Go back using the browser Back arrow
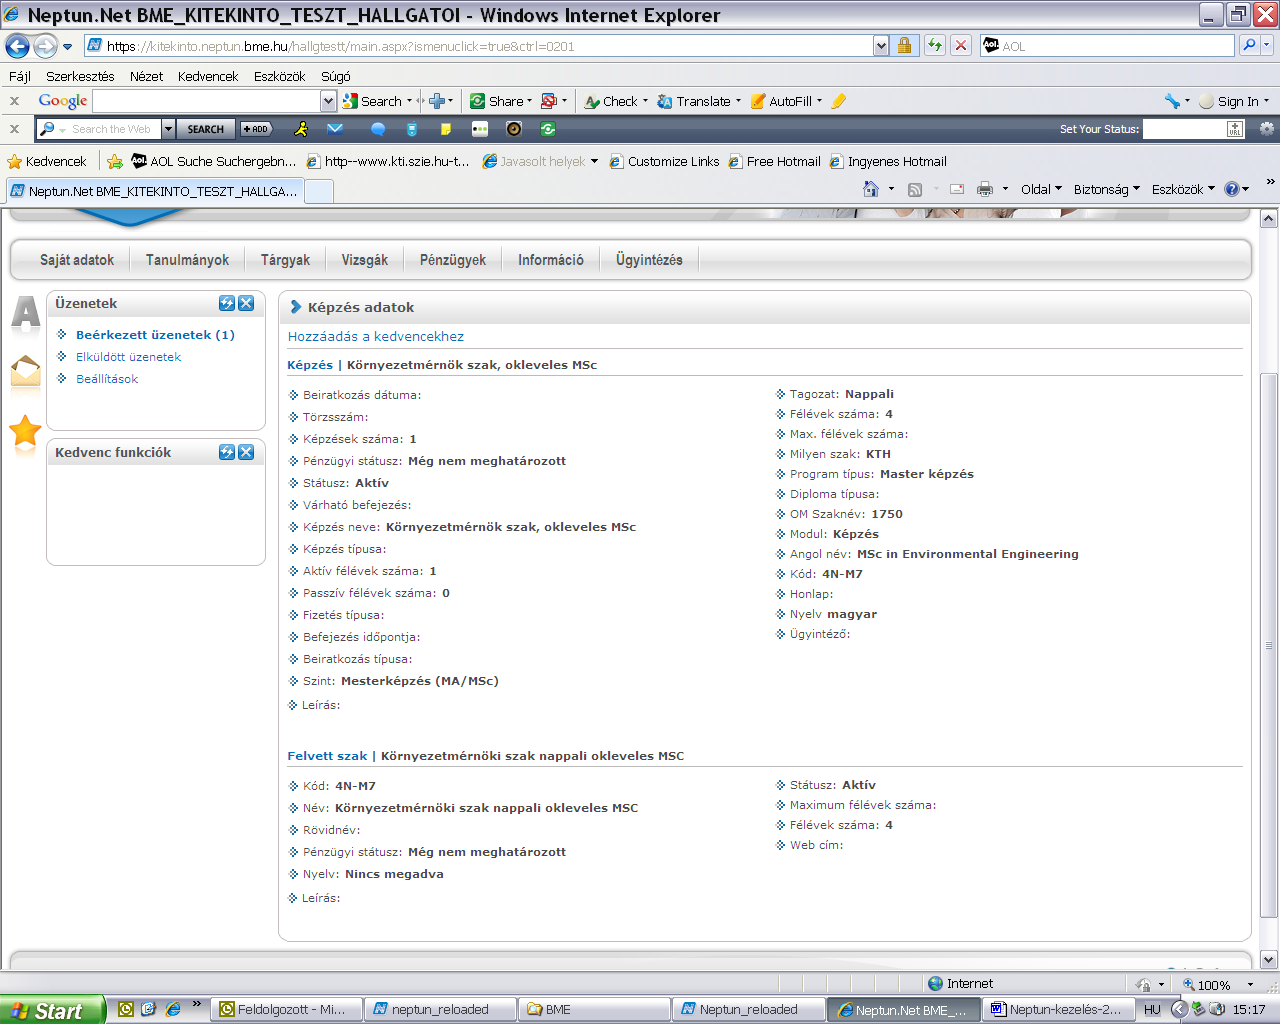Screen dimensions: 1280x1024 [17, 46]
